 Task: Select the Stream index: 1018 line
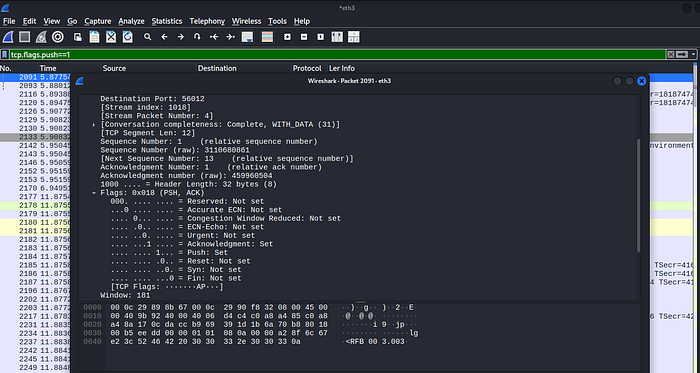[146, 108]
